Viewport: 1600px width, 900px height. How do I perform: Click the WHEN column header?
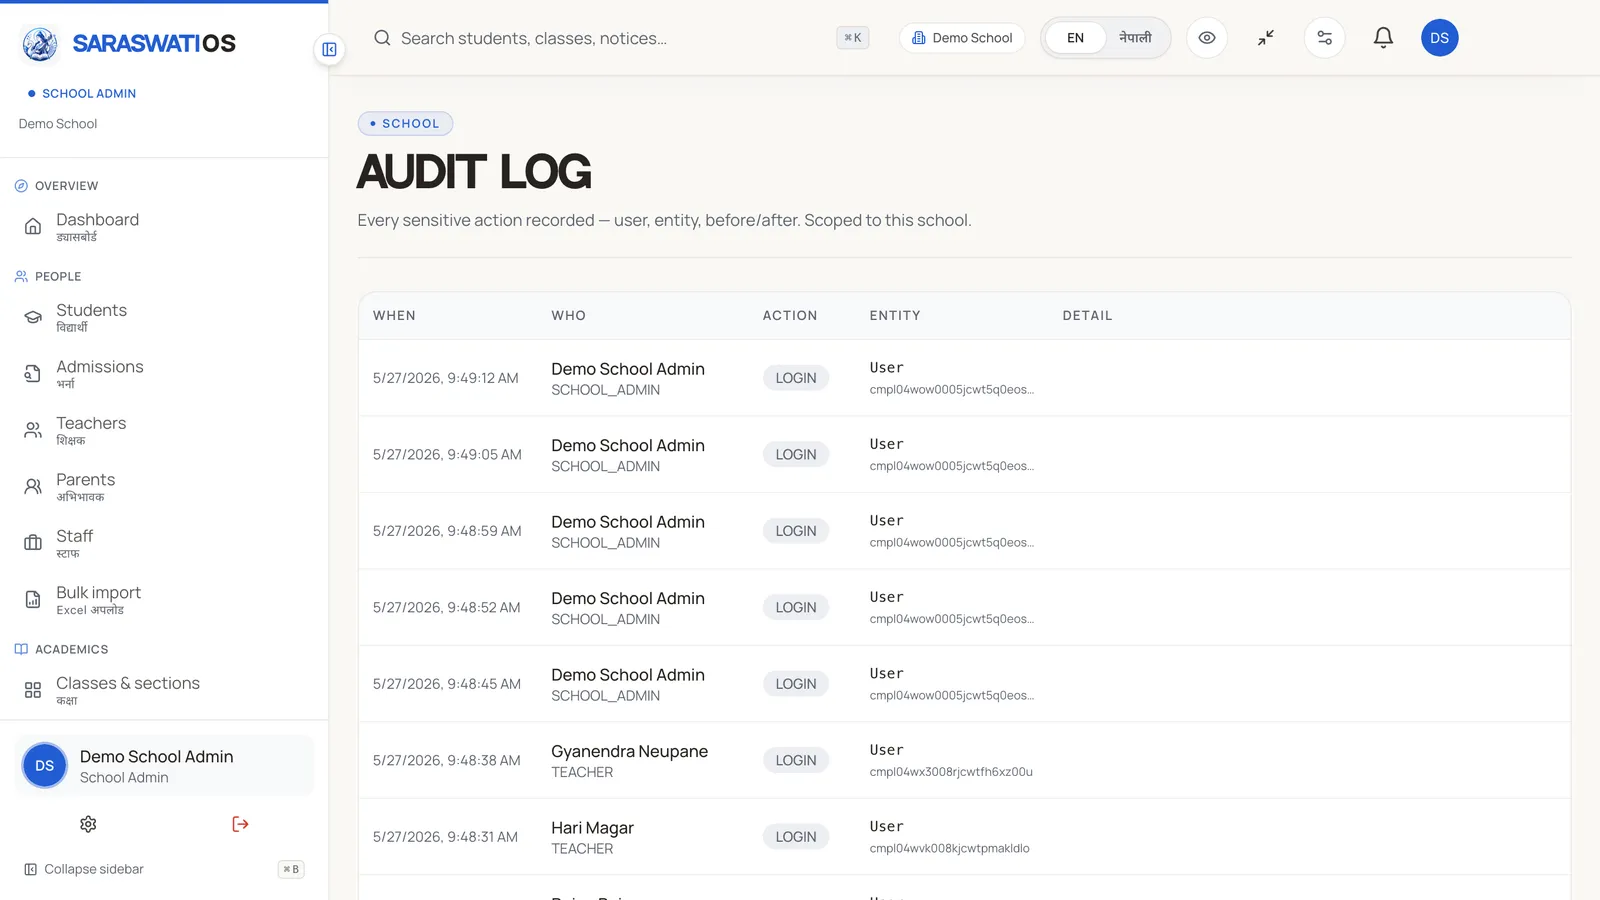point(394,316)
